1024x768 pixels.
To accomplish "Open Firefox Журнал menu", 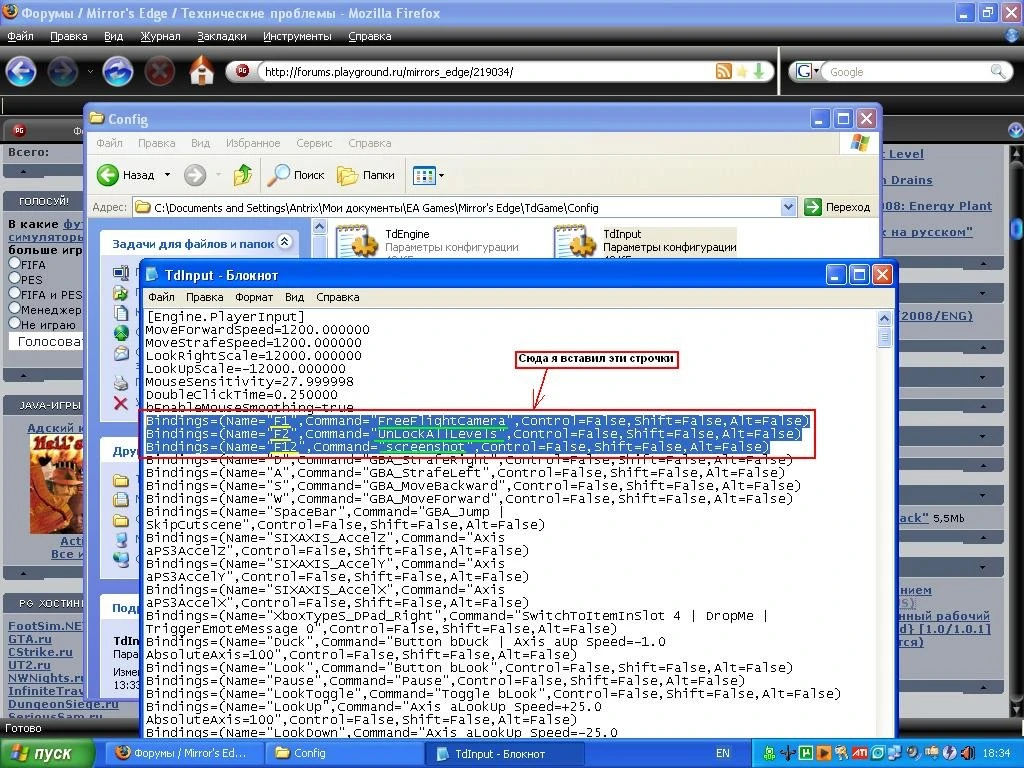I will (160, 37).
